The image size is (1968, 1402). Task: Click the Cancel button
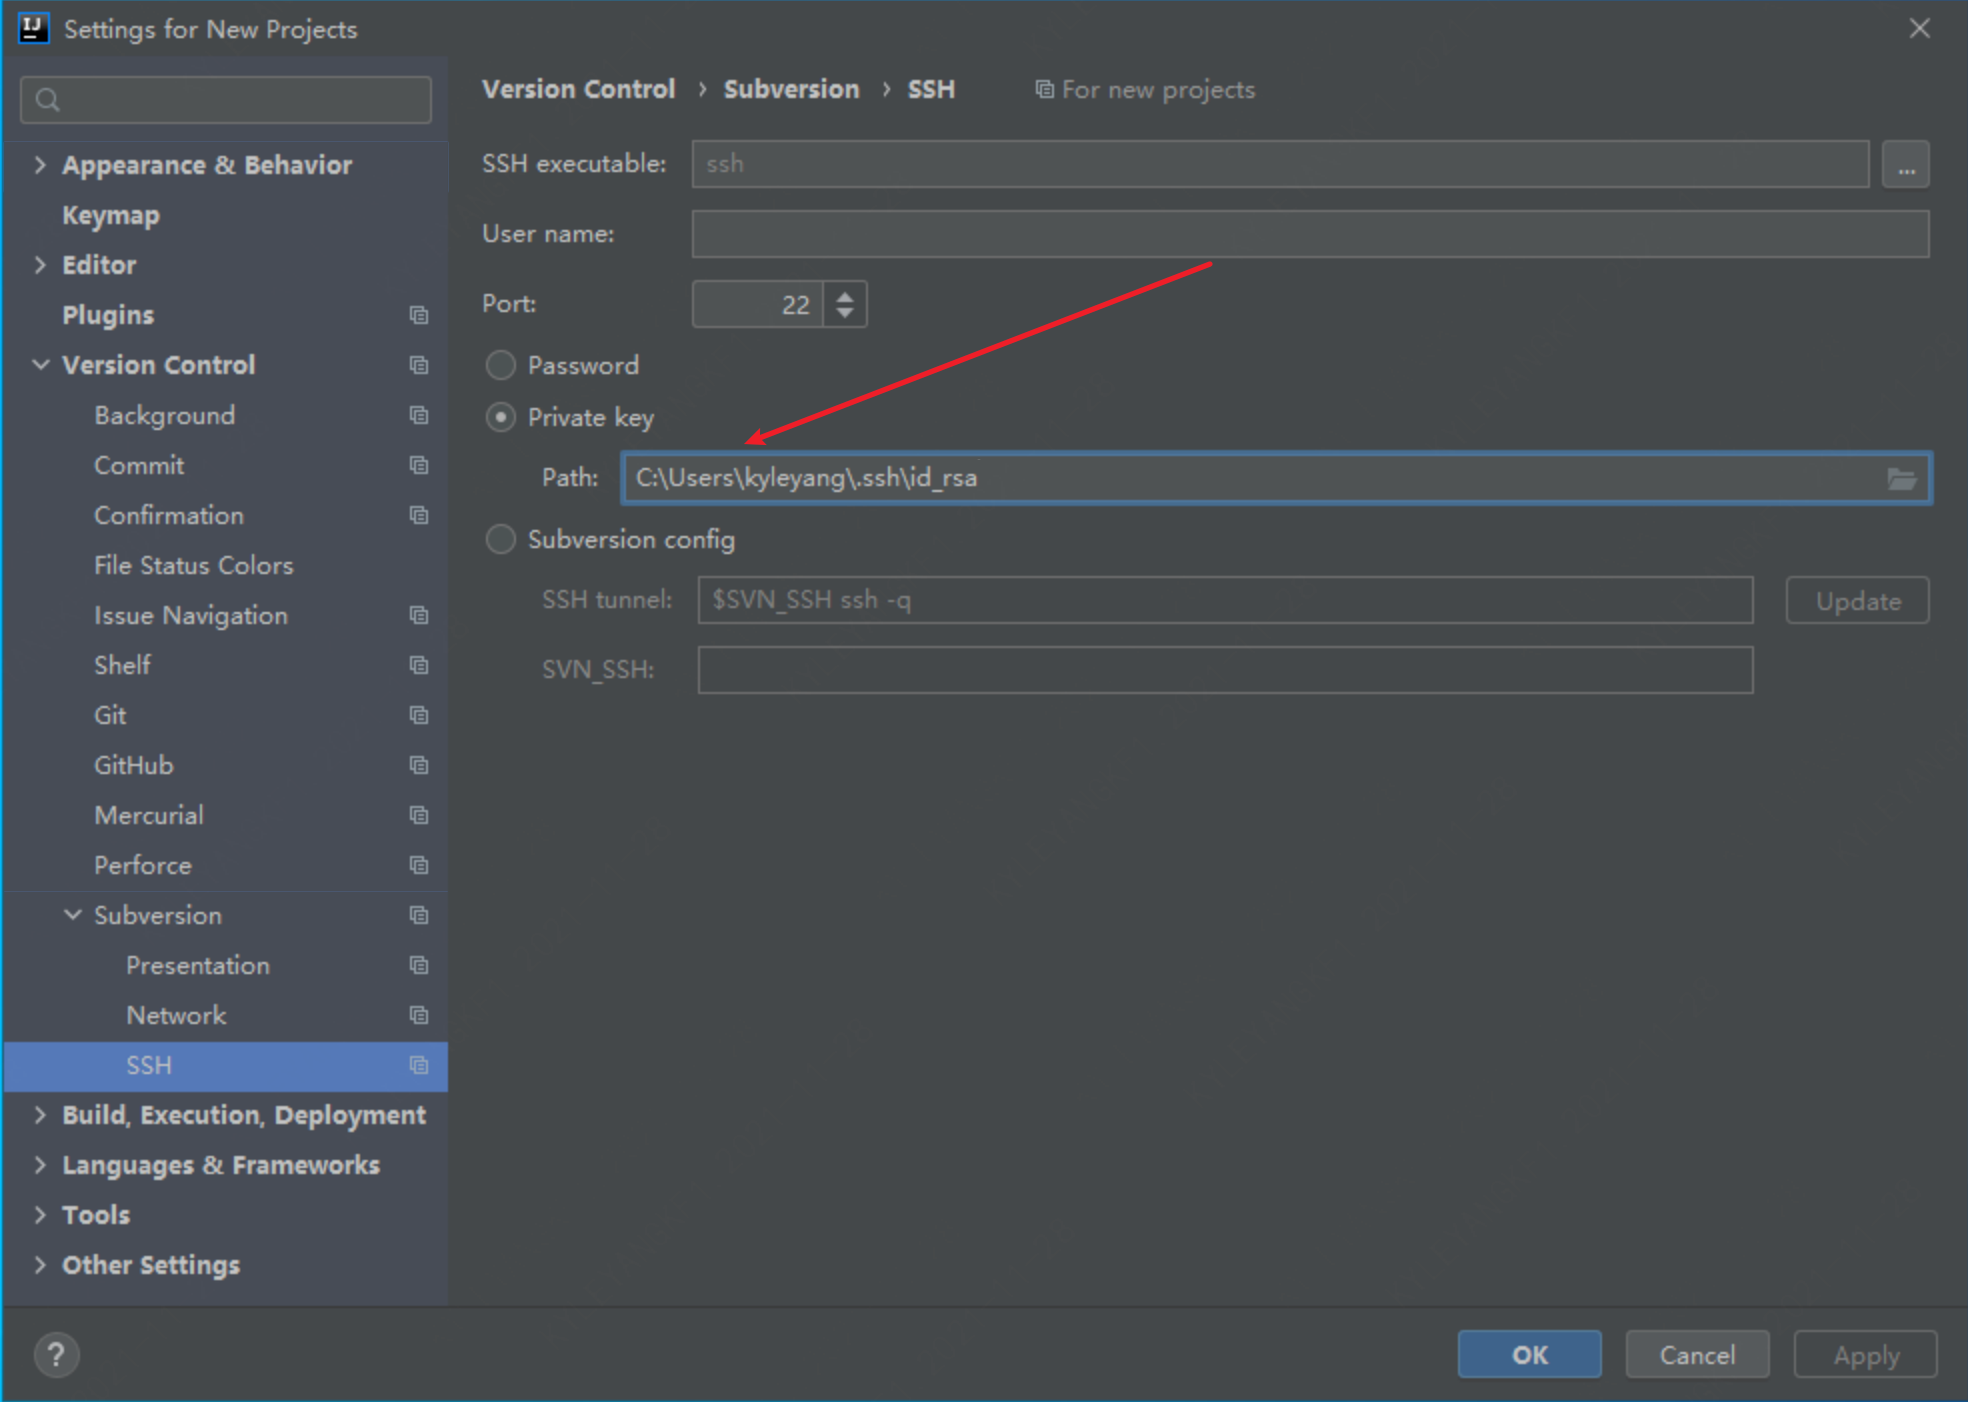pyautogui.click(x=1696, y=1355)
